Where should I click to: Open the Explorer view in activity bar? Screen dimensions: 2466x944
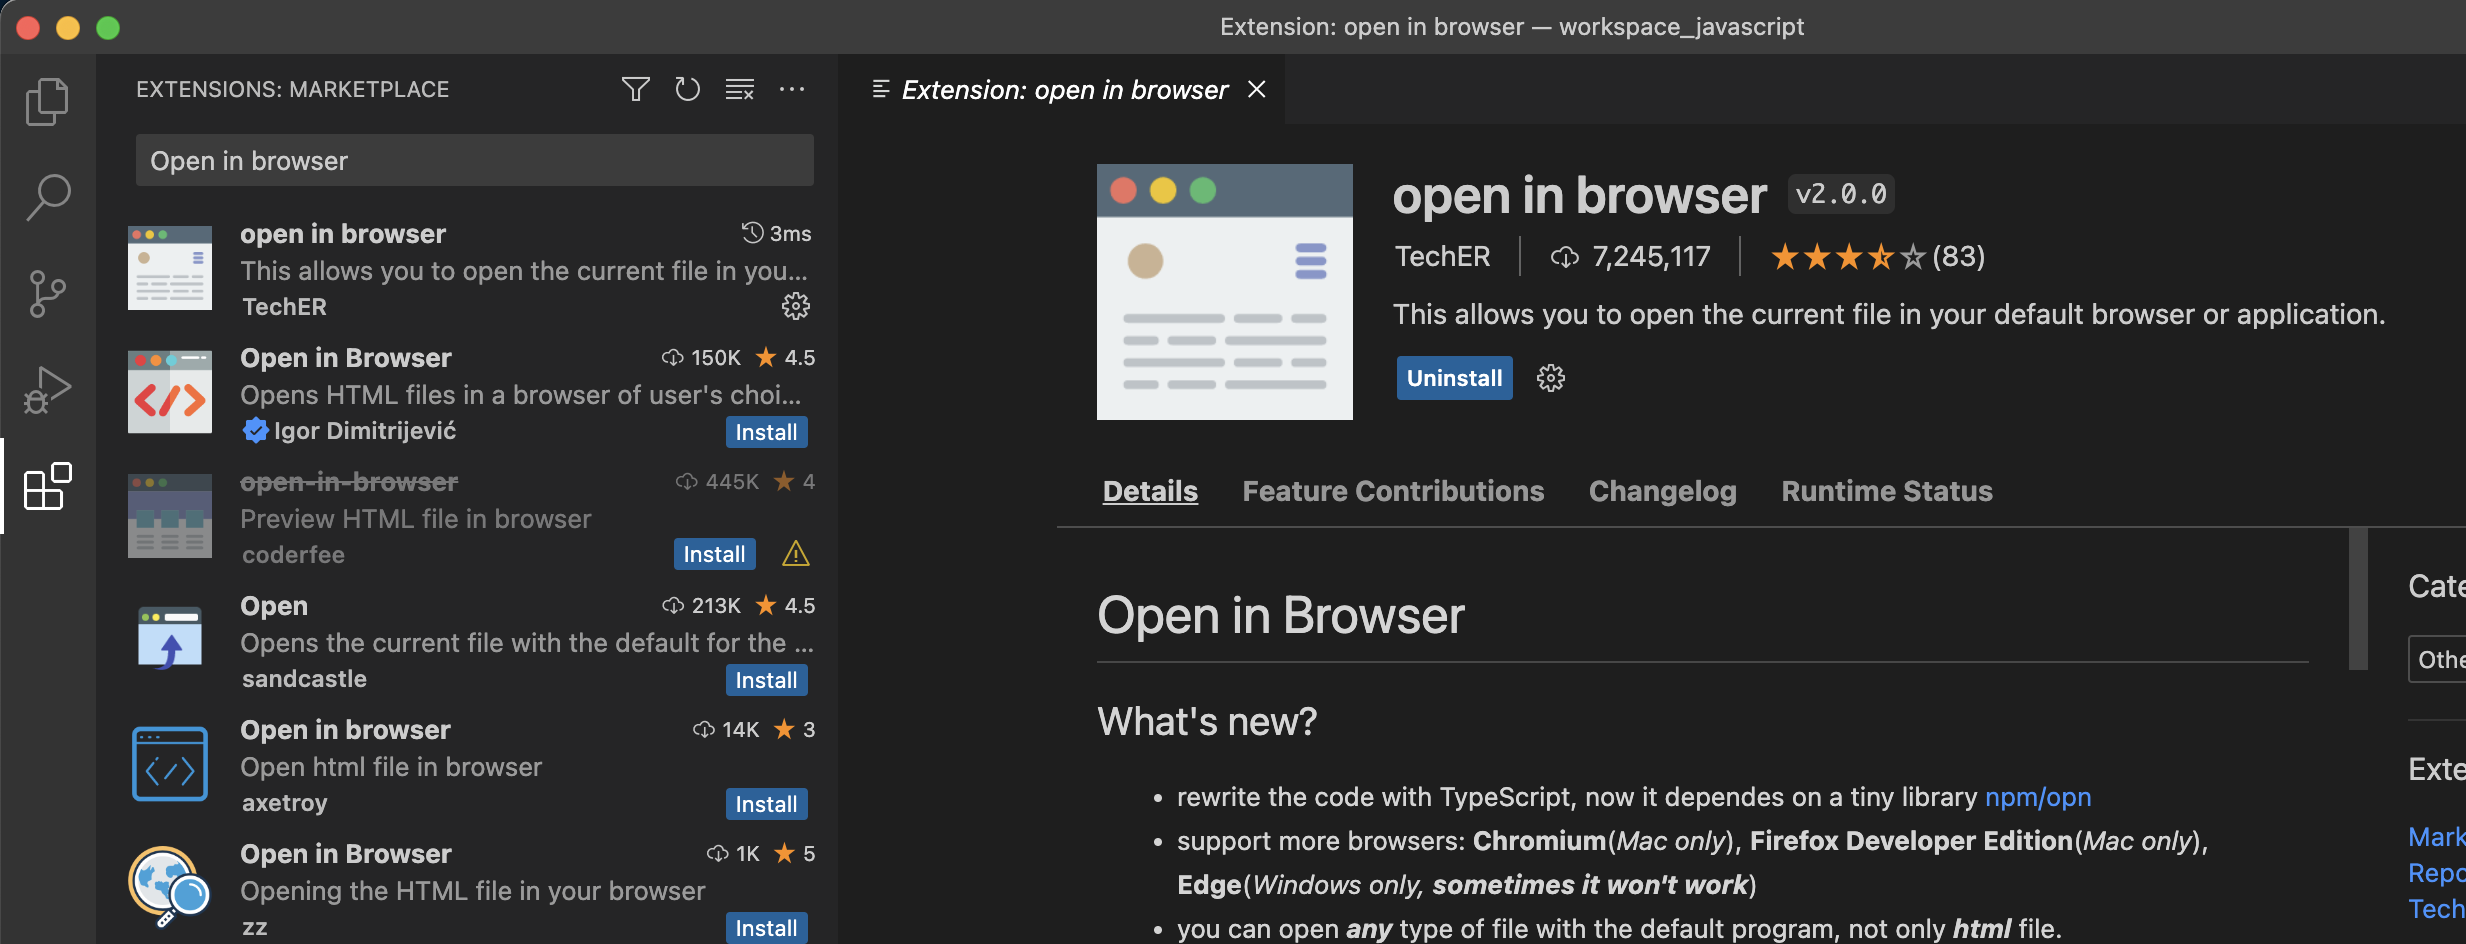[47, 101]
